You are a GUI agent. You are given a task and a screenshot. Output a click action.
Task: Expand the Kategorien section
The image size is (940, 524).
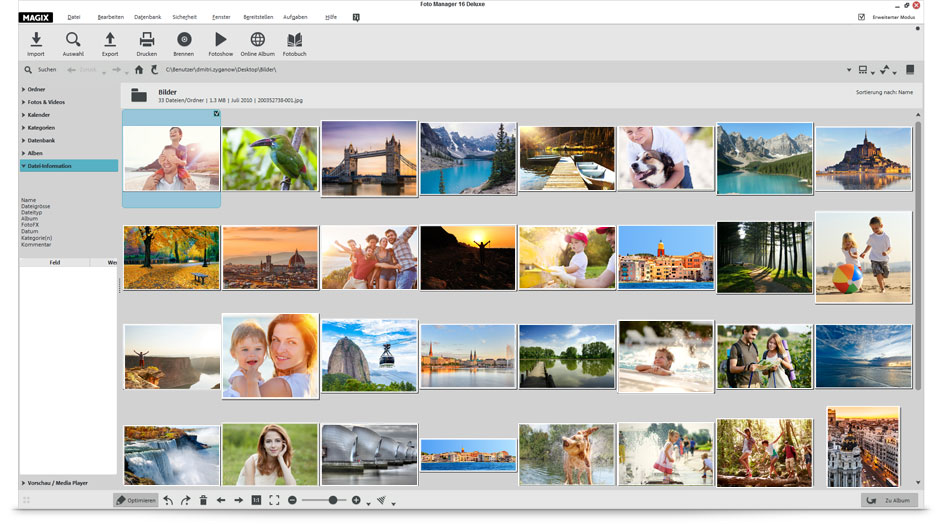[23, 128]
